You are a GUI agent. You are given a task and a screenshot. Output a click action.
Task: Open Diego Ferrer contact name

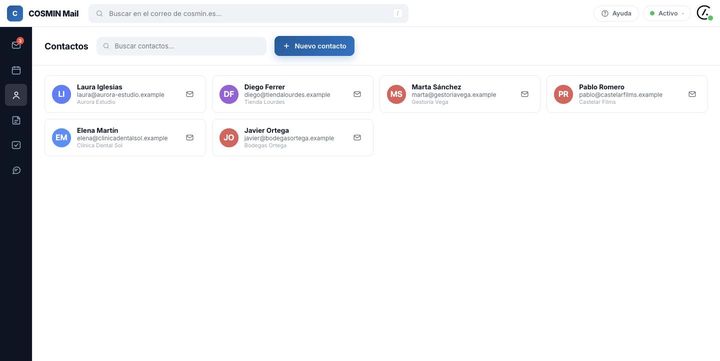(264, 87)
